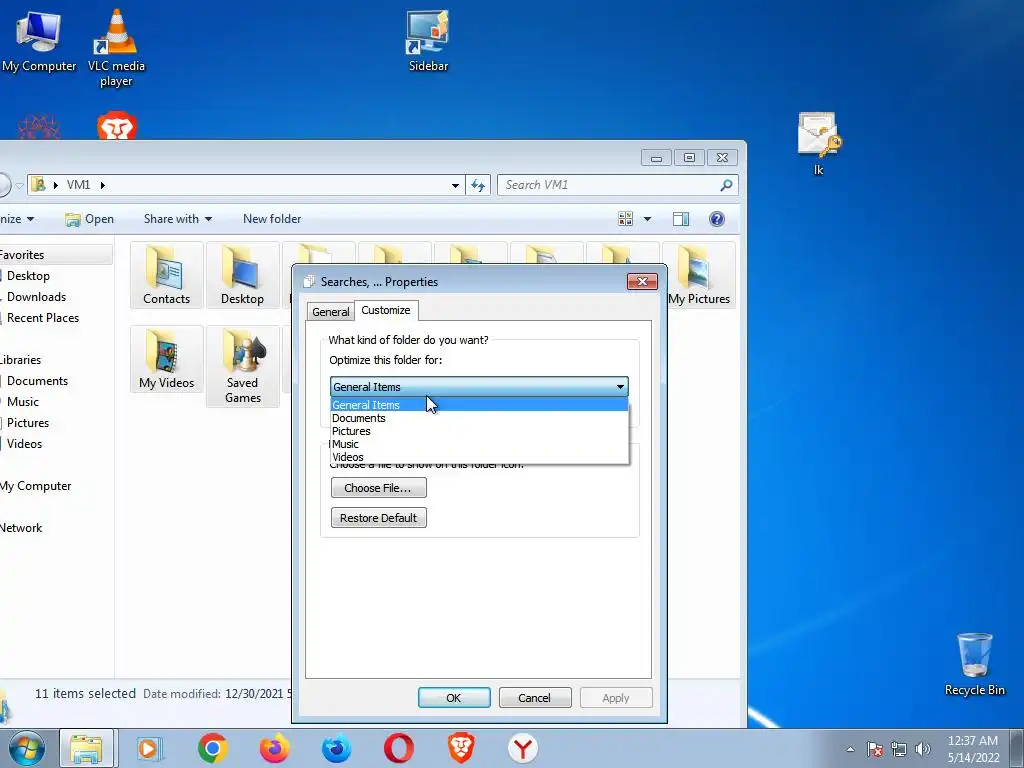Select the Contacts folder icon
The width and height of the screenshot is (1024, 768).
point(167,275)
